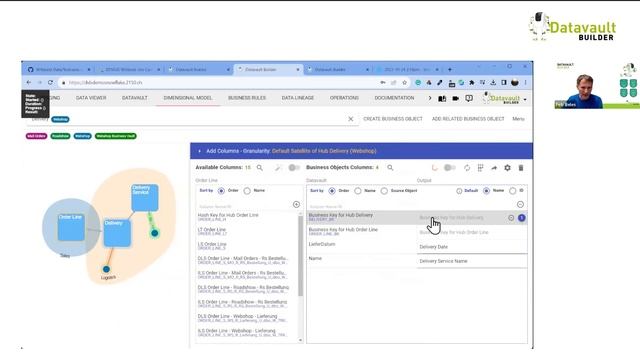Select the green Roadshow tag chip

click(x=60, y=136)
